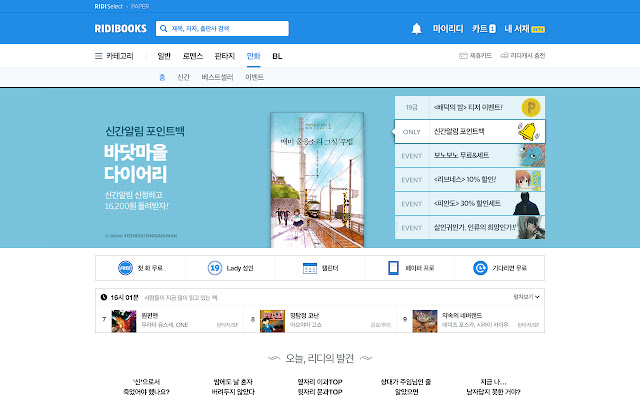The height and width of the screenshot is (400, 640).
Task: Select the 19금 teaser event row
Action: coord(470,107)
